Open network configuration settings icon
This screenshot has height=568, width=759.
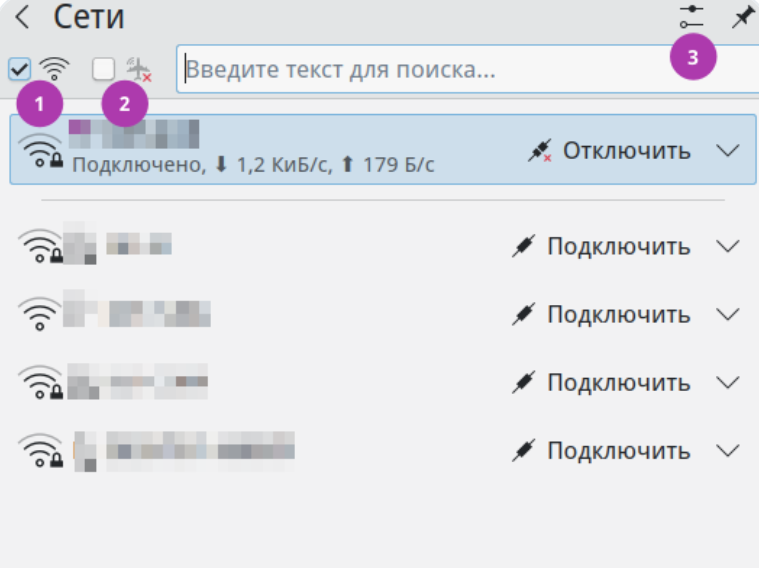[691, 16]
